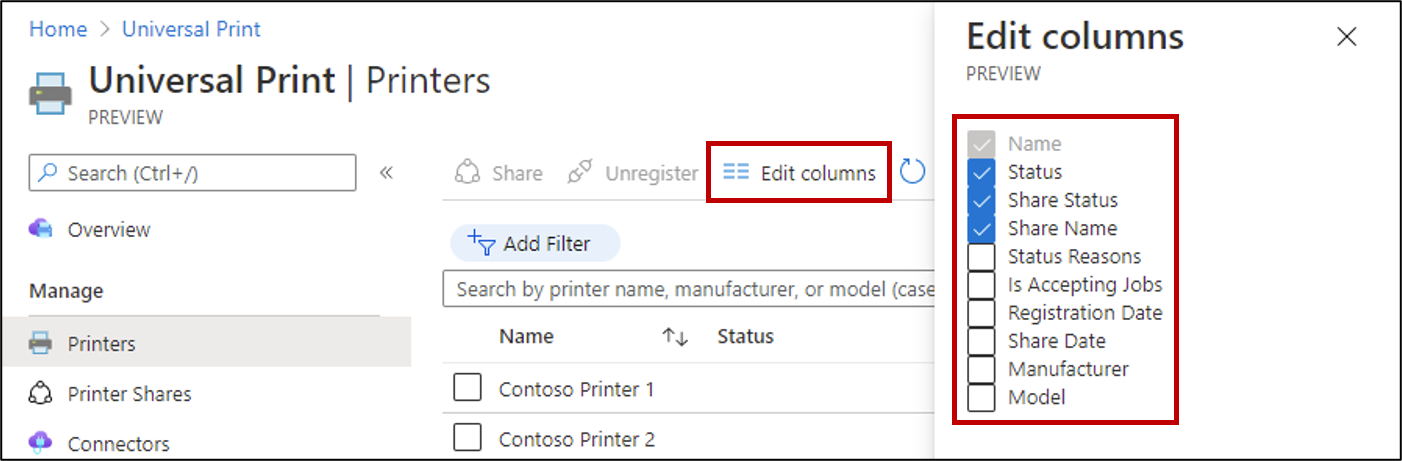
Task: Check the Is Accepting Jobs column
Action: [982, 285]
